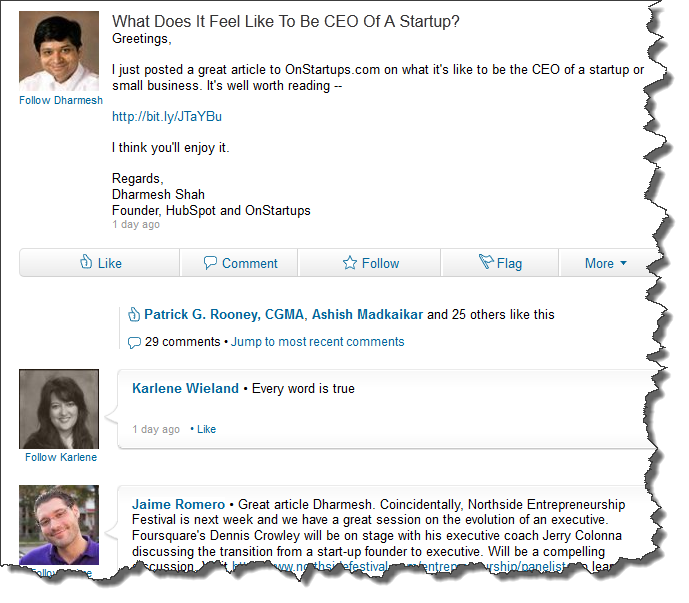Open Ashish Madkaikar's profile link
Image resolution: width=689 pixels, height=603 pixels.
coord(367,314)
